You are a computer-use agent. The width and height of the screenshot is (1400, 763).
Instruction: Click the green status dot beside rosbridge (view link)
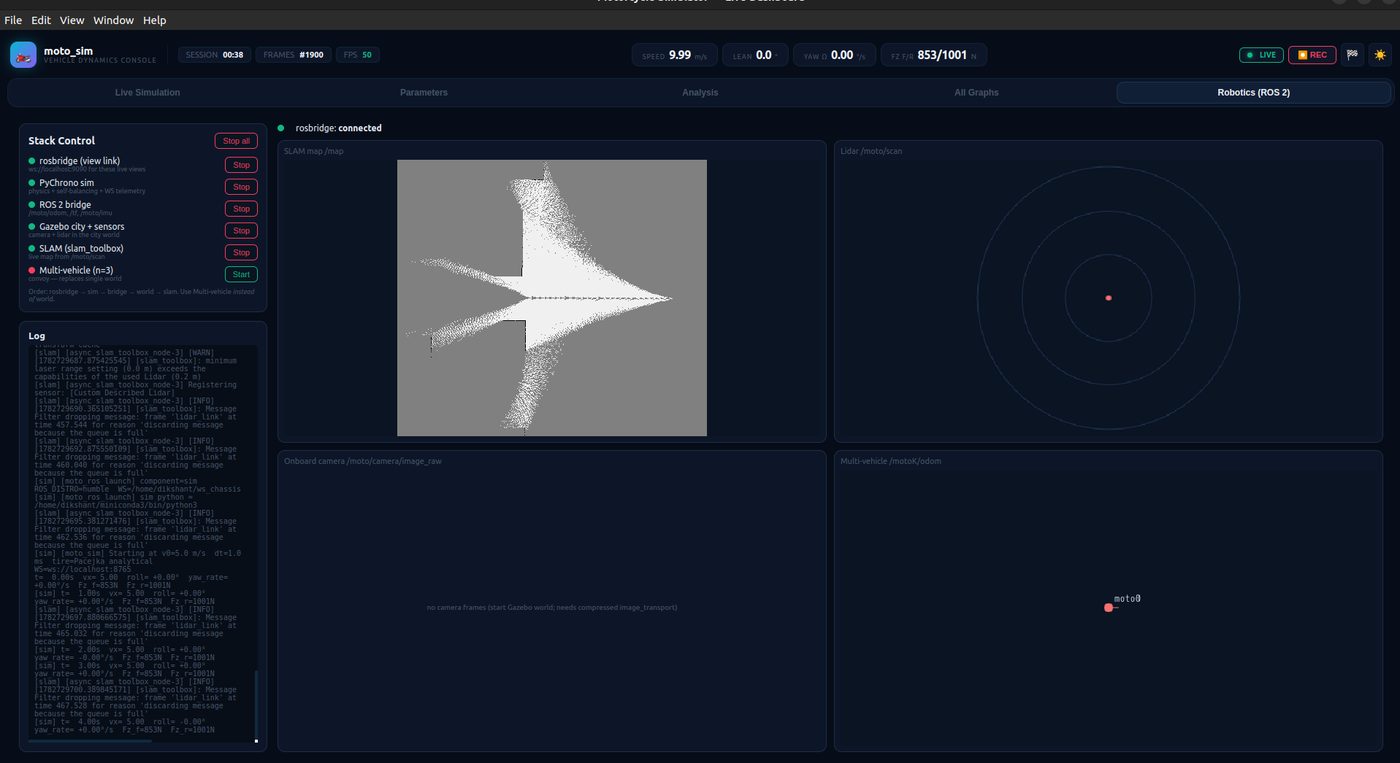pyautogui.click(x=32, y=161)
